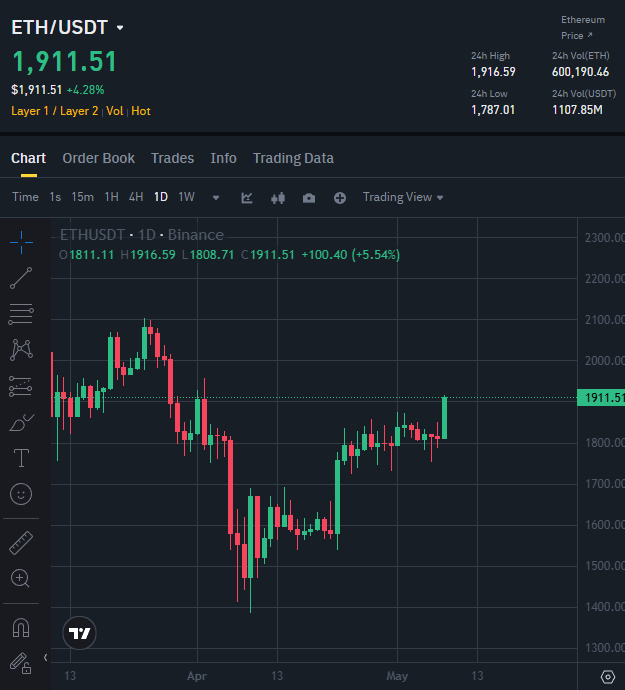This screenshot has height=690, width=625.
Task: Click the 24h Vol(ETH) value 600,190.46
Action: [581, 72]
